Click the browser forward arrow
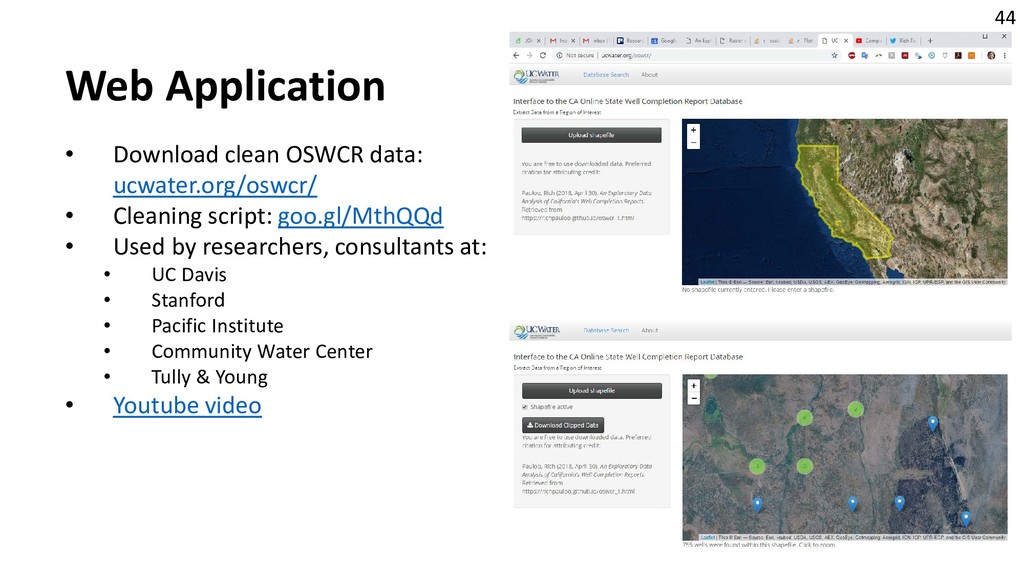This screenshot has height=576, width=1024. [x=530, y=56]
